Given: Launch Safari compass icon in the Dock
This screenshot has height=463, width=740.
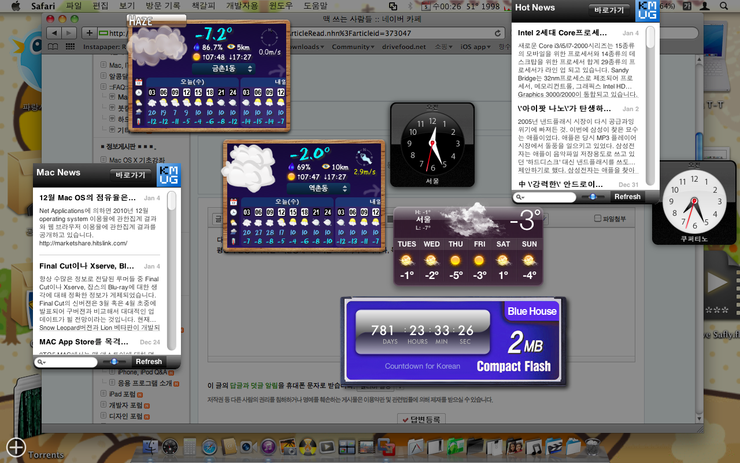Looking at the screenshot, I should [209, 446].
